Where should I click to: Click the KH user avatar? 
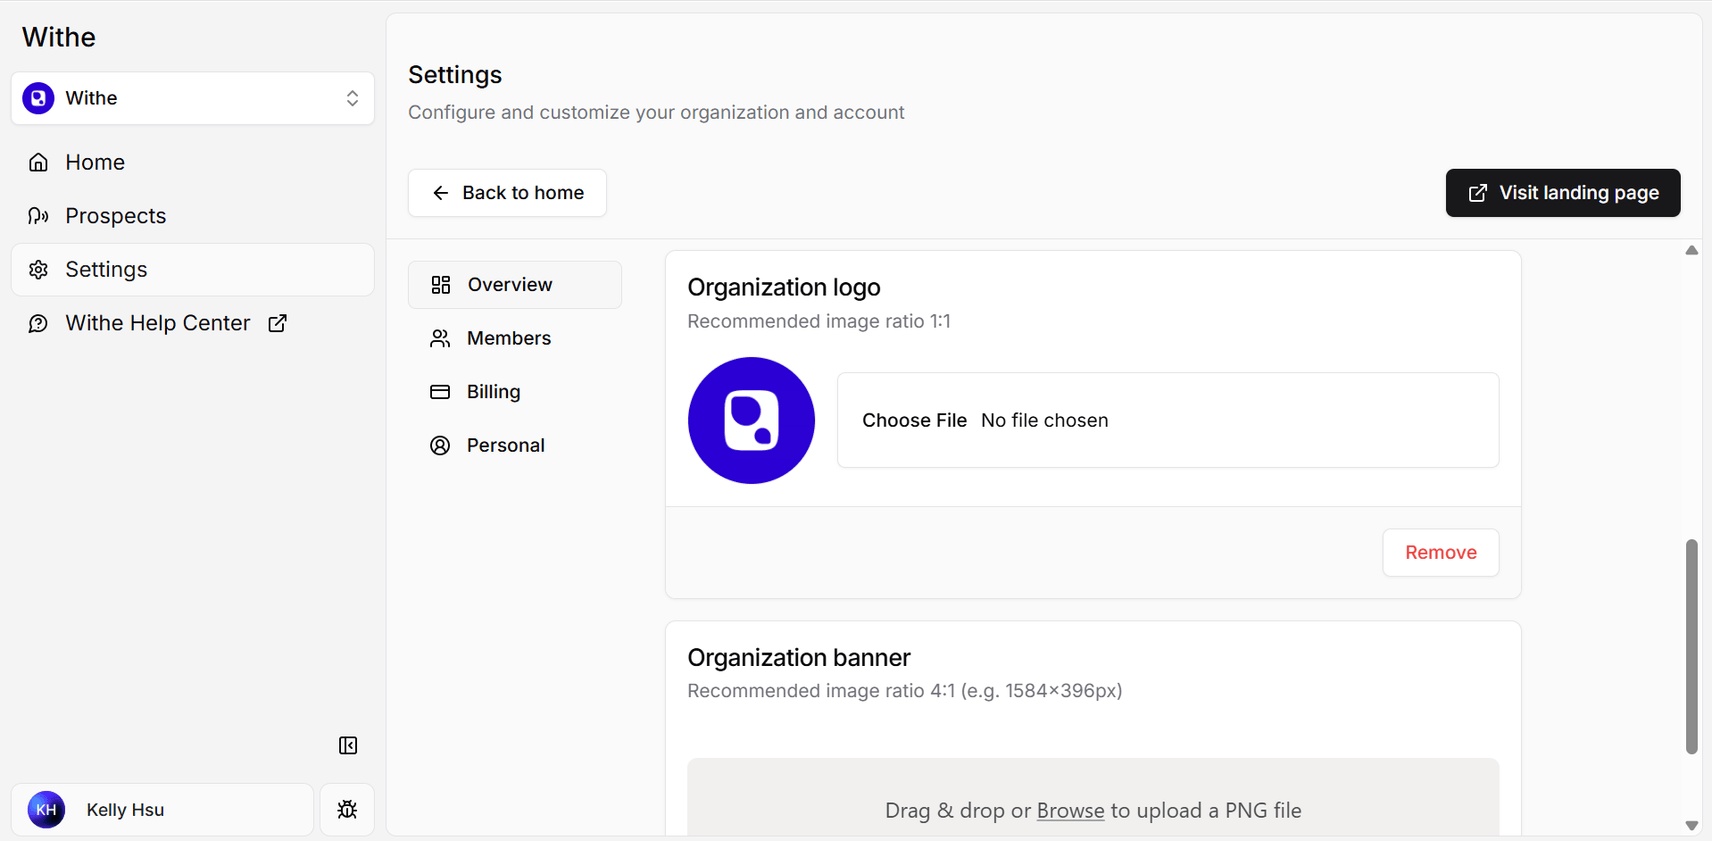pos(46,810)
